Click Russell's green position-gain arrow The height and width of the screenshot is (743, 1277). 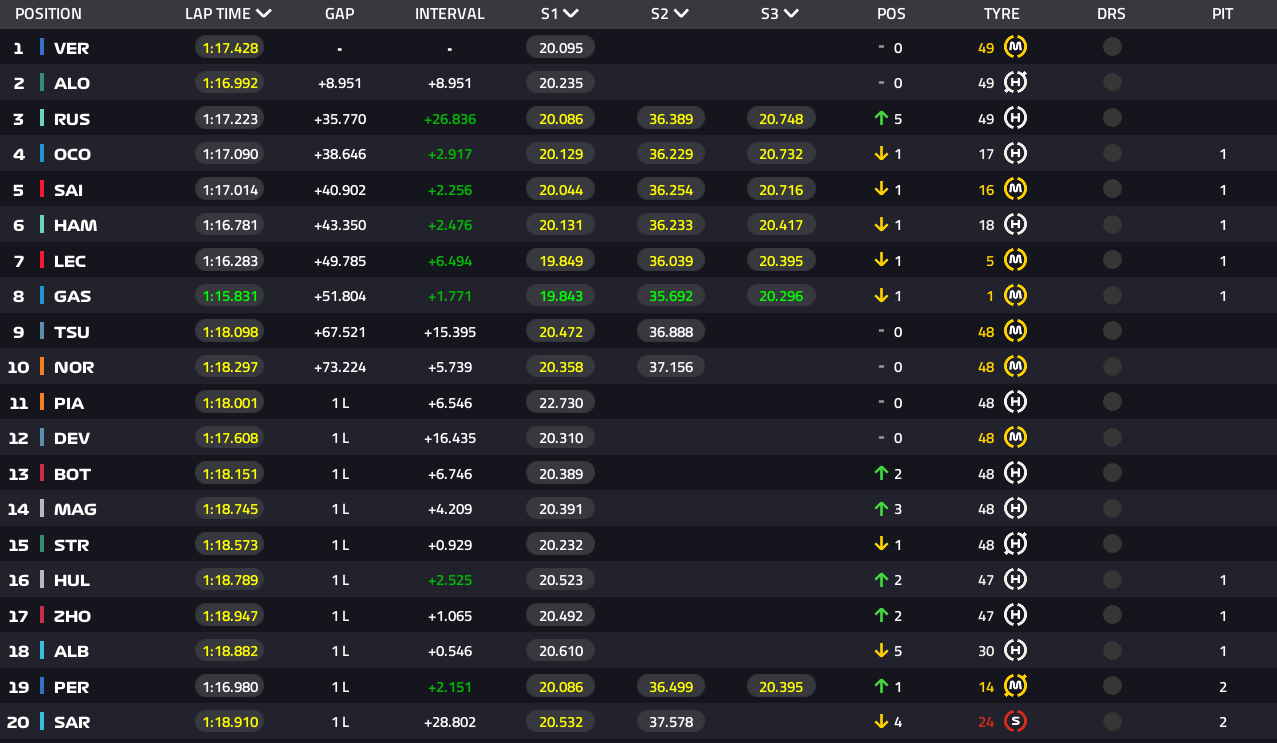tap(881, 119)
